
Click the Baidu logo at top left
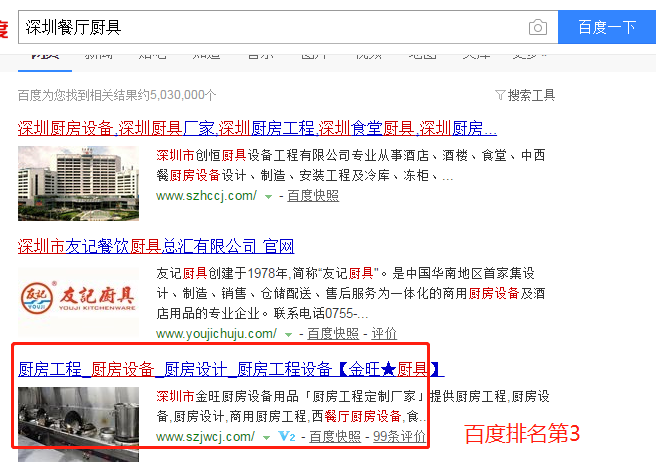pyautogui.click(x=4, y=27)
